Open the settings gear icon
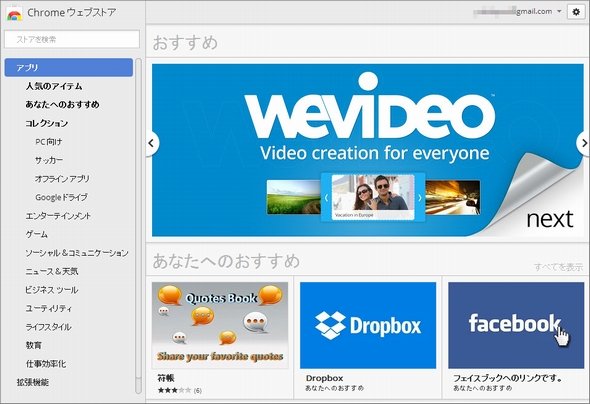The width and height of the screenshot is (590, 404). point(576,12)
